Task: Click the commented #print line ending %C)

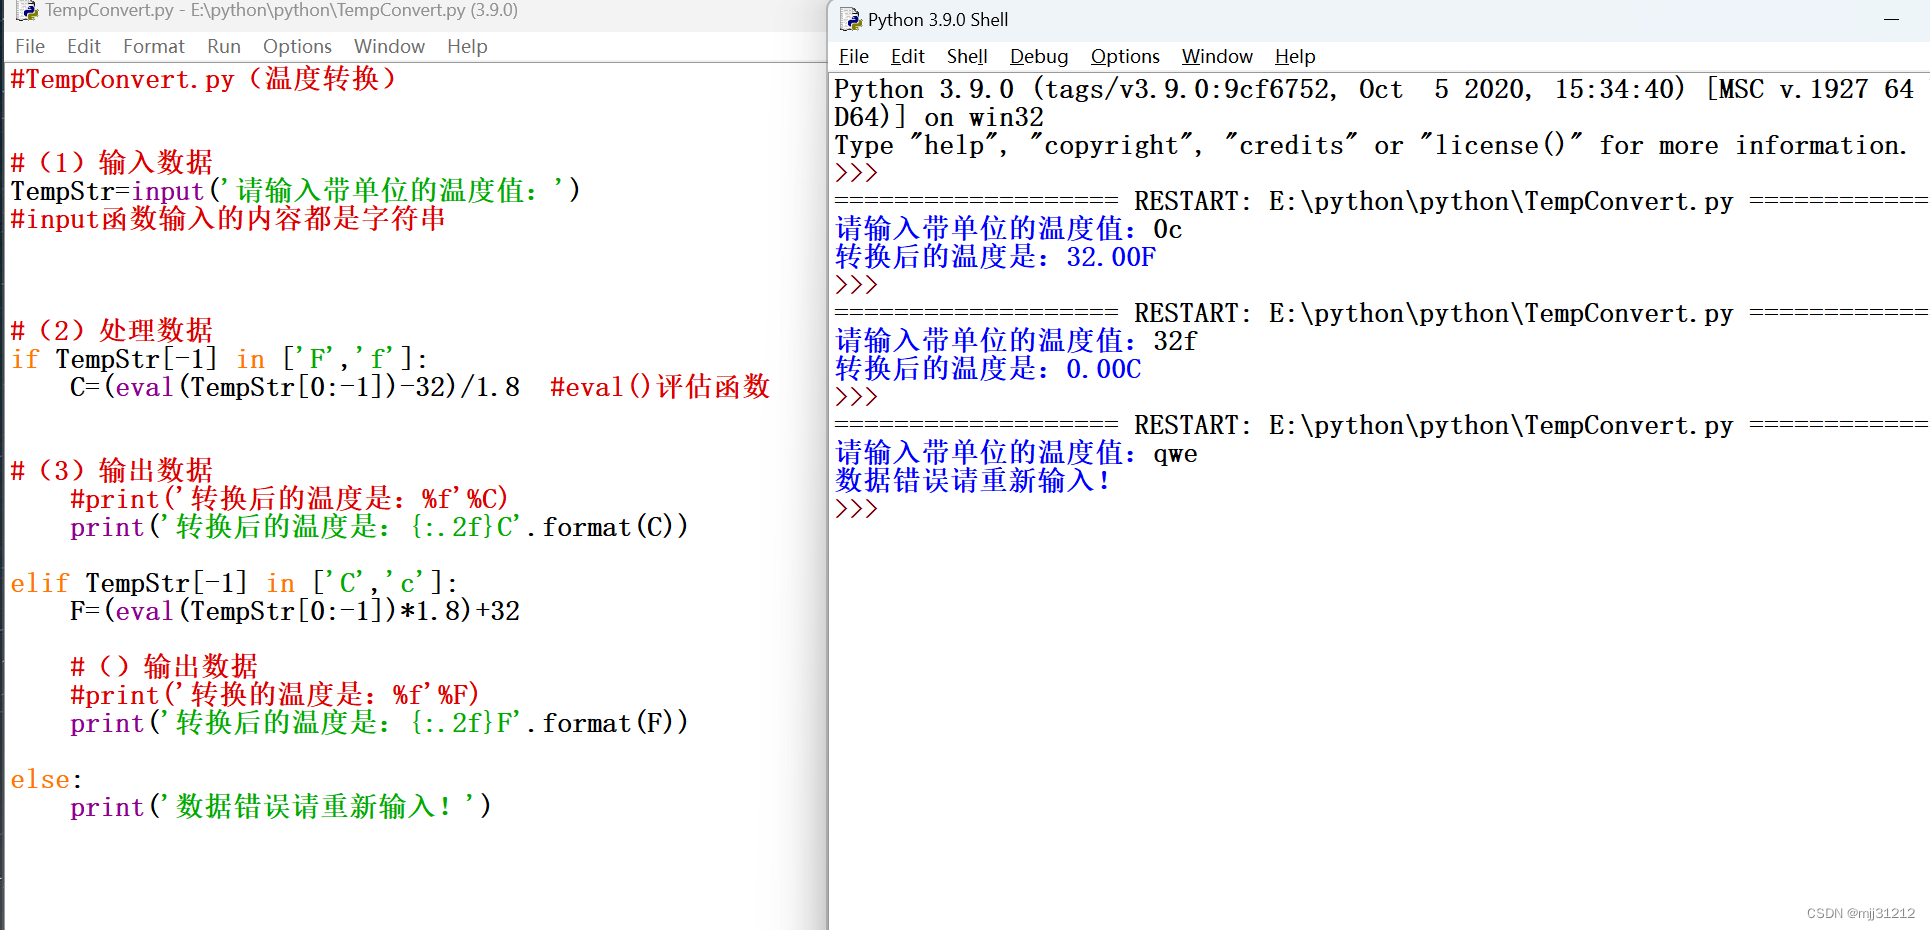Action: (289, 498)
